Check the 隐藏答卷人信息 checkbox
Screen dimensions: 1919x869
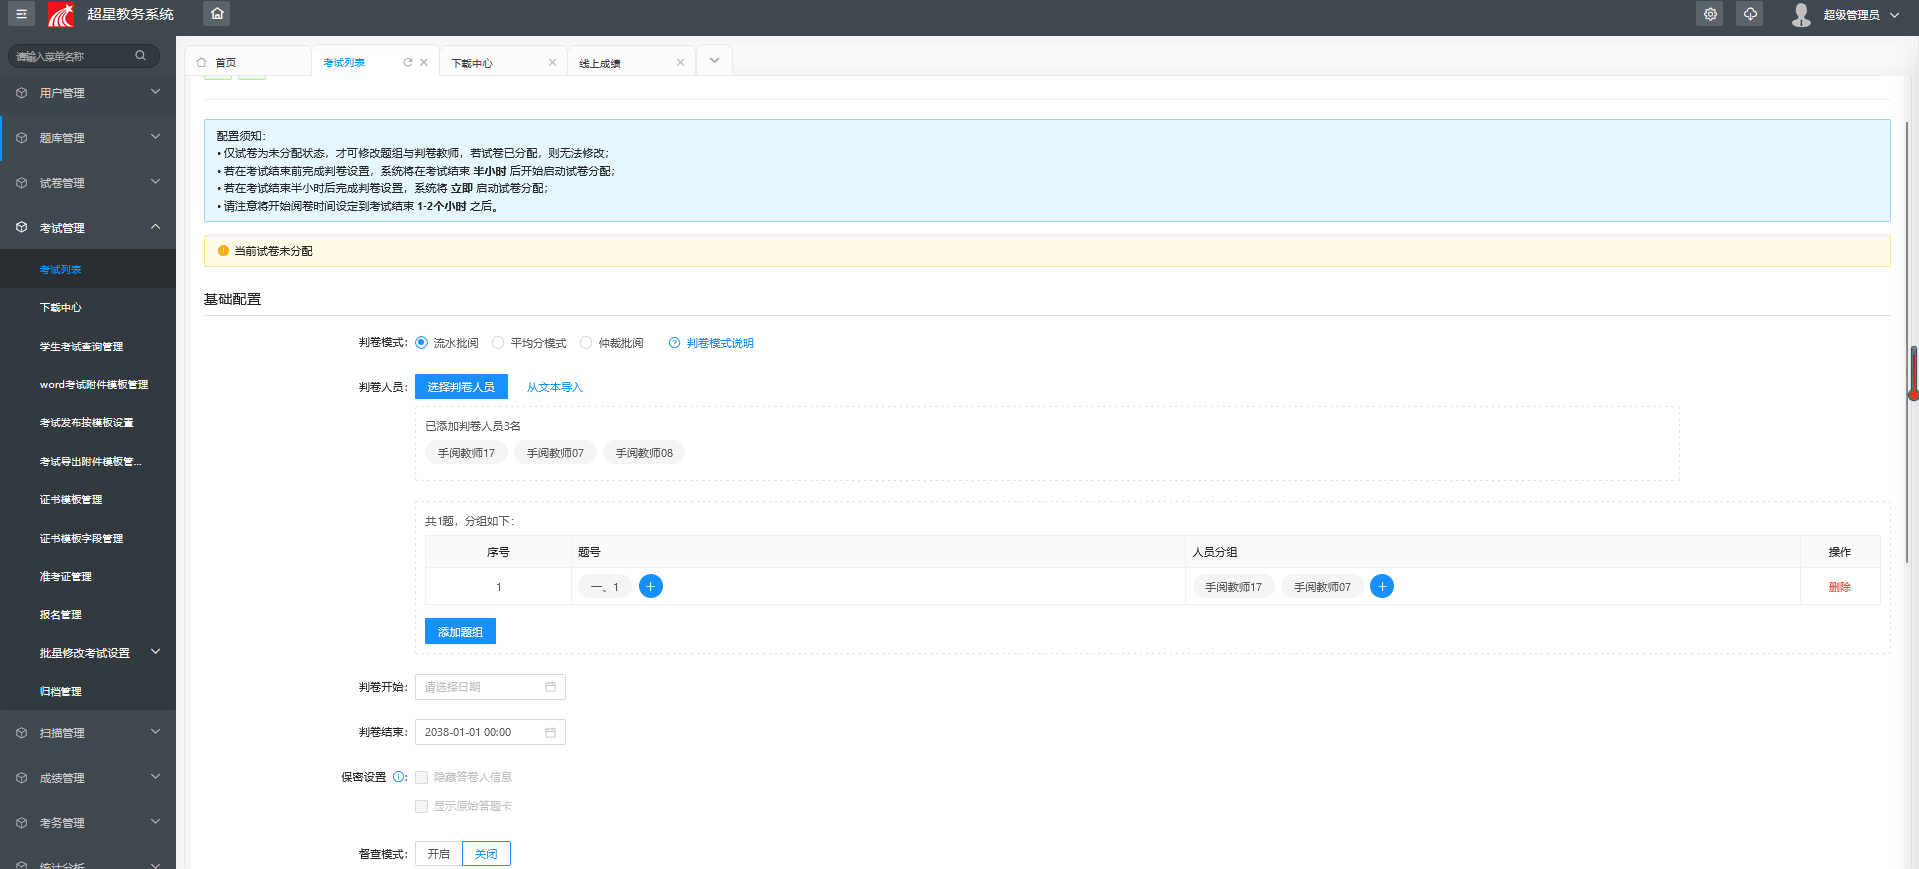[x=422, y=777]
